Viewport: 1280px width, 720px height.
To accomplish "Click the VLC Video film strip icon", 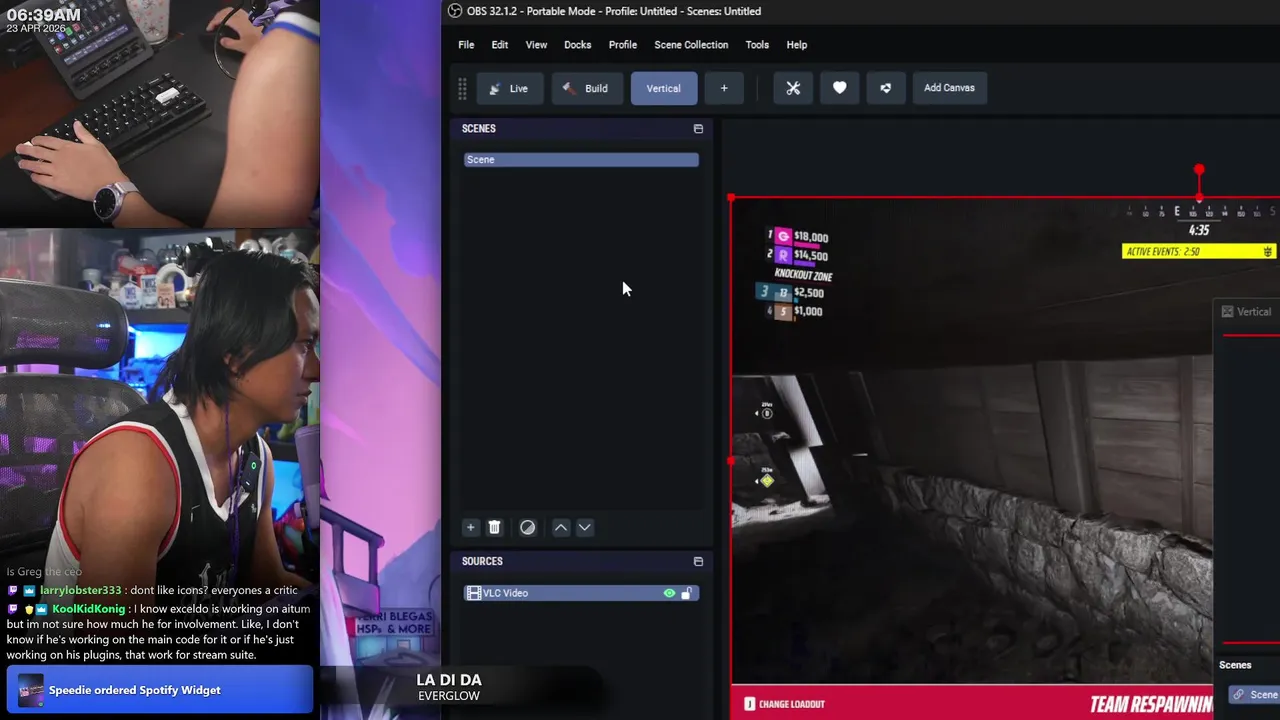I will click(474, 593).
